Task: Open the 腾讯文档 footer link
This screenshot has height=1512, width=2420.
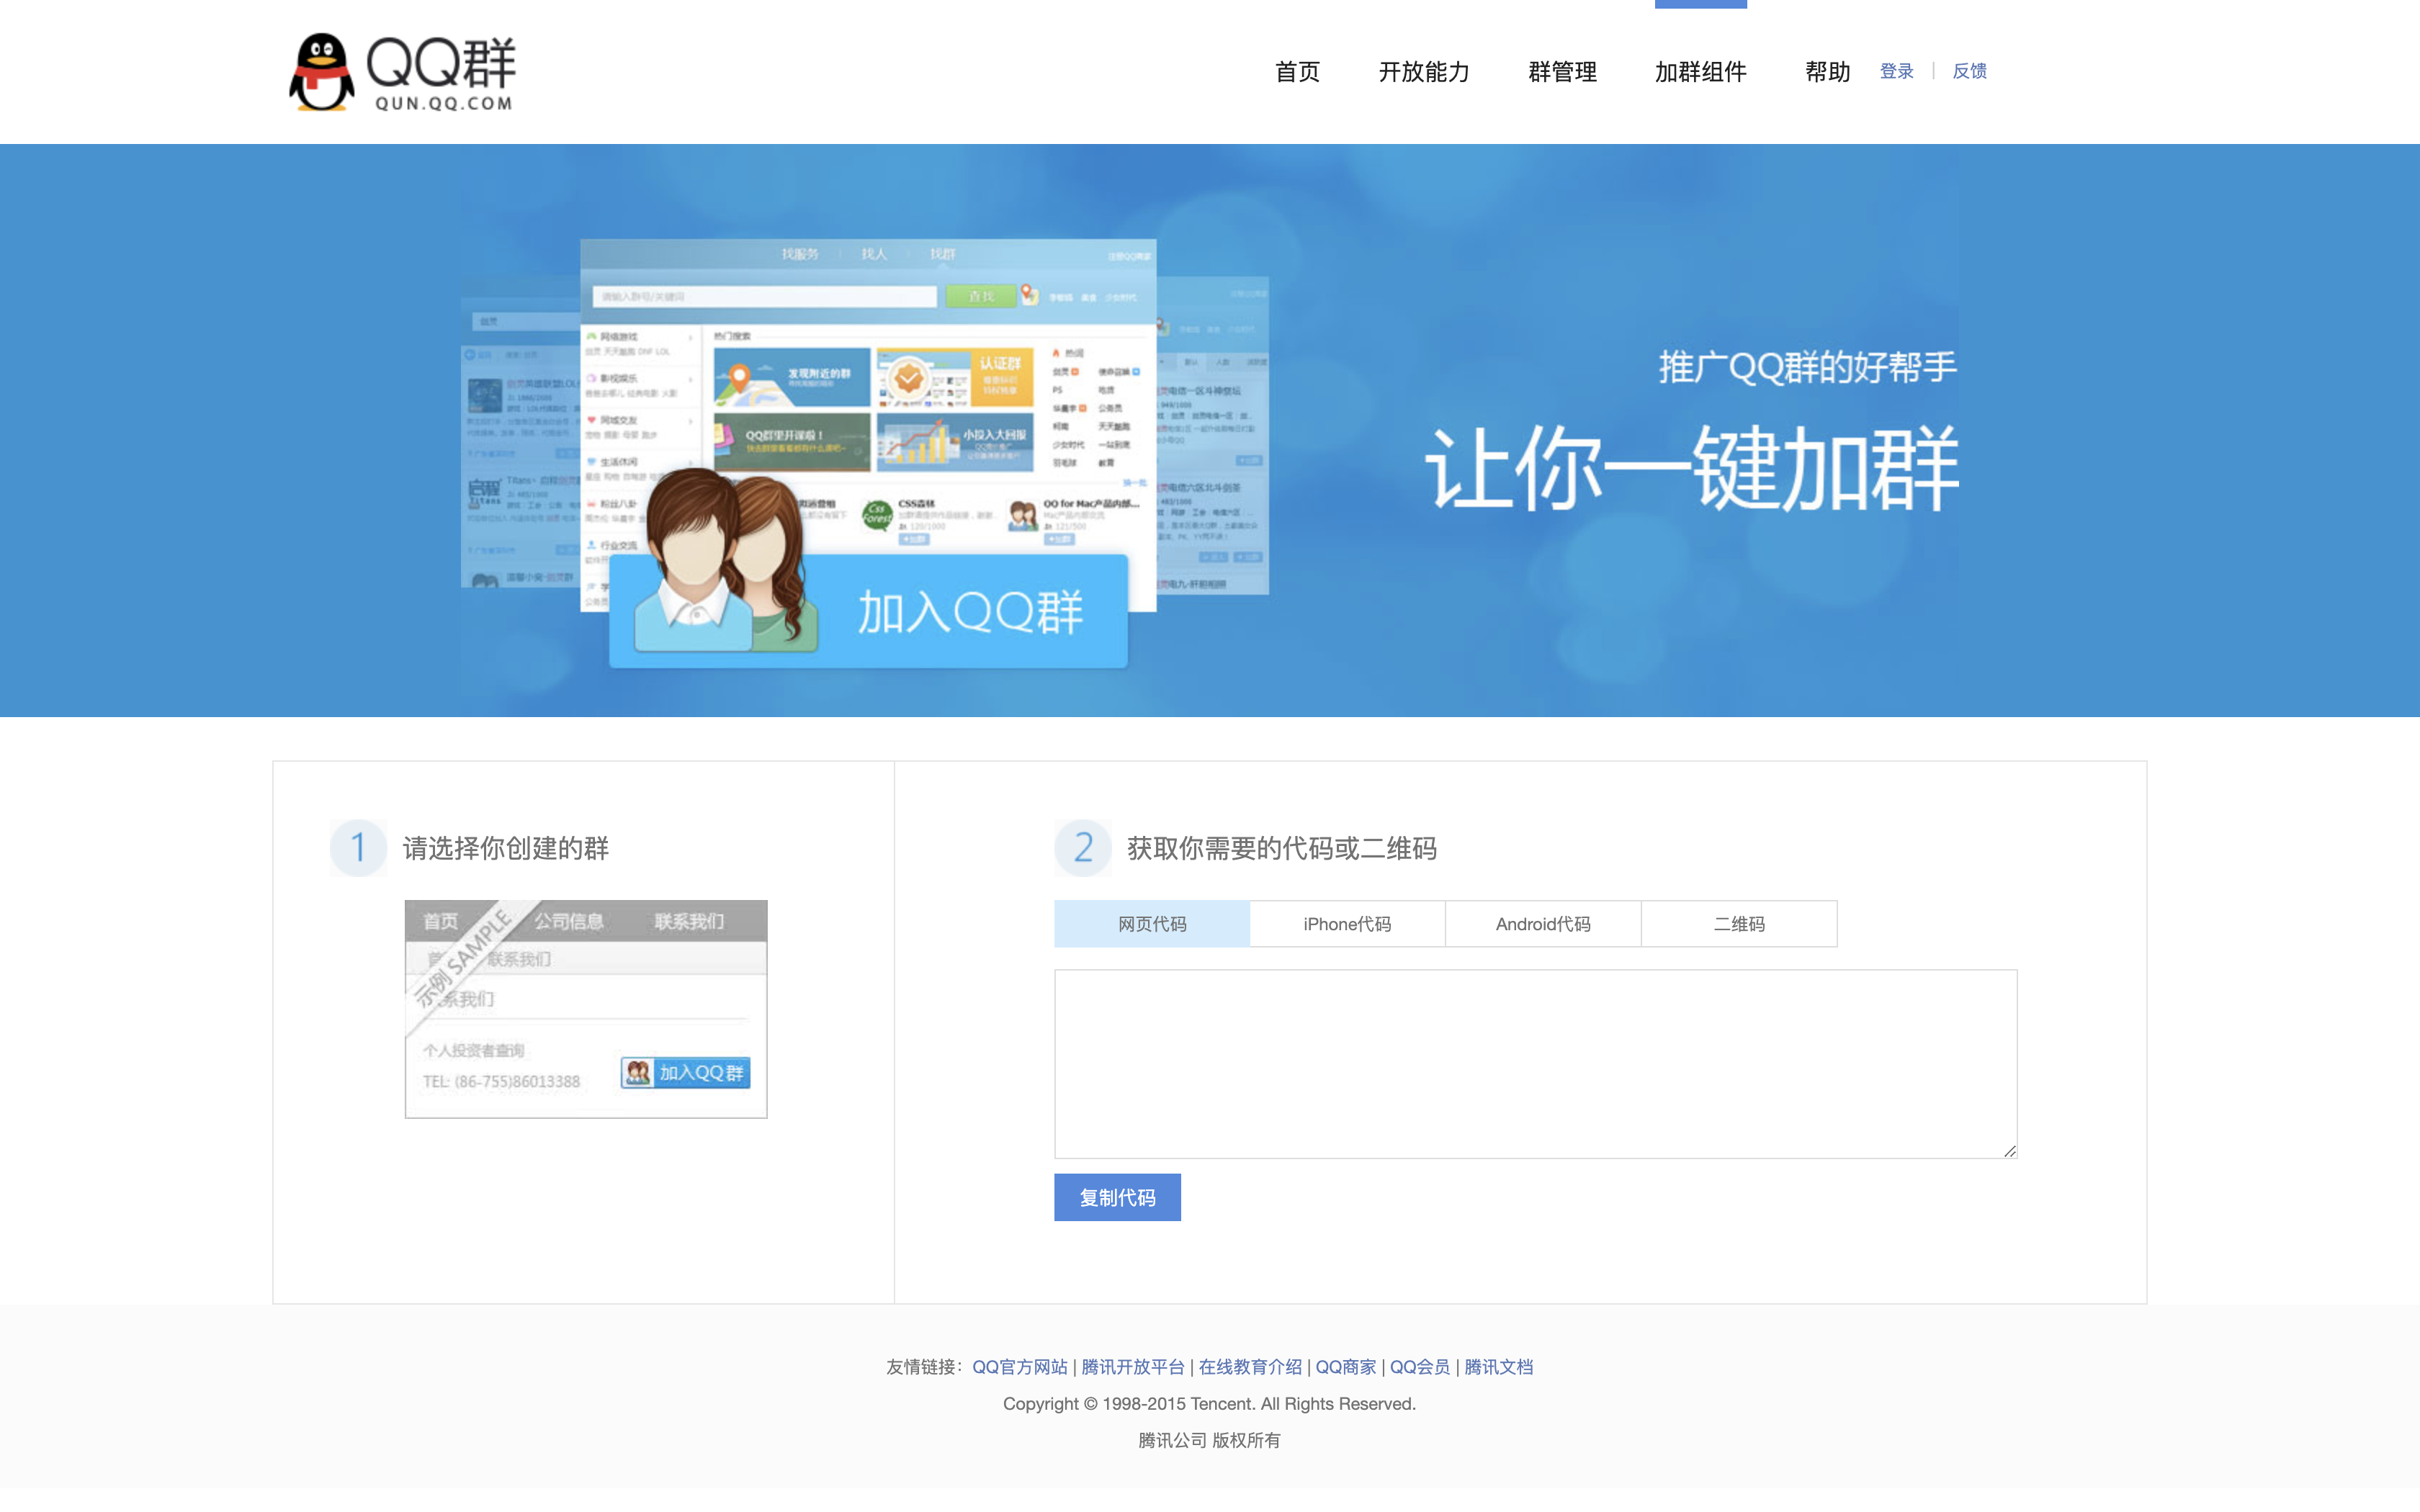Action: 1498,1367
